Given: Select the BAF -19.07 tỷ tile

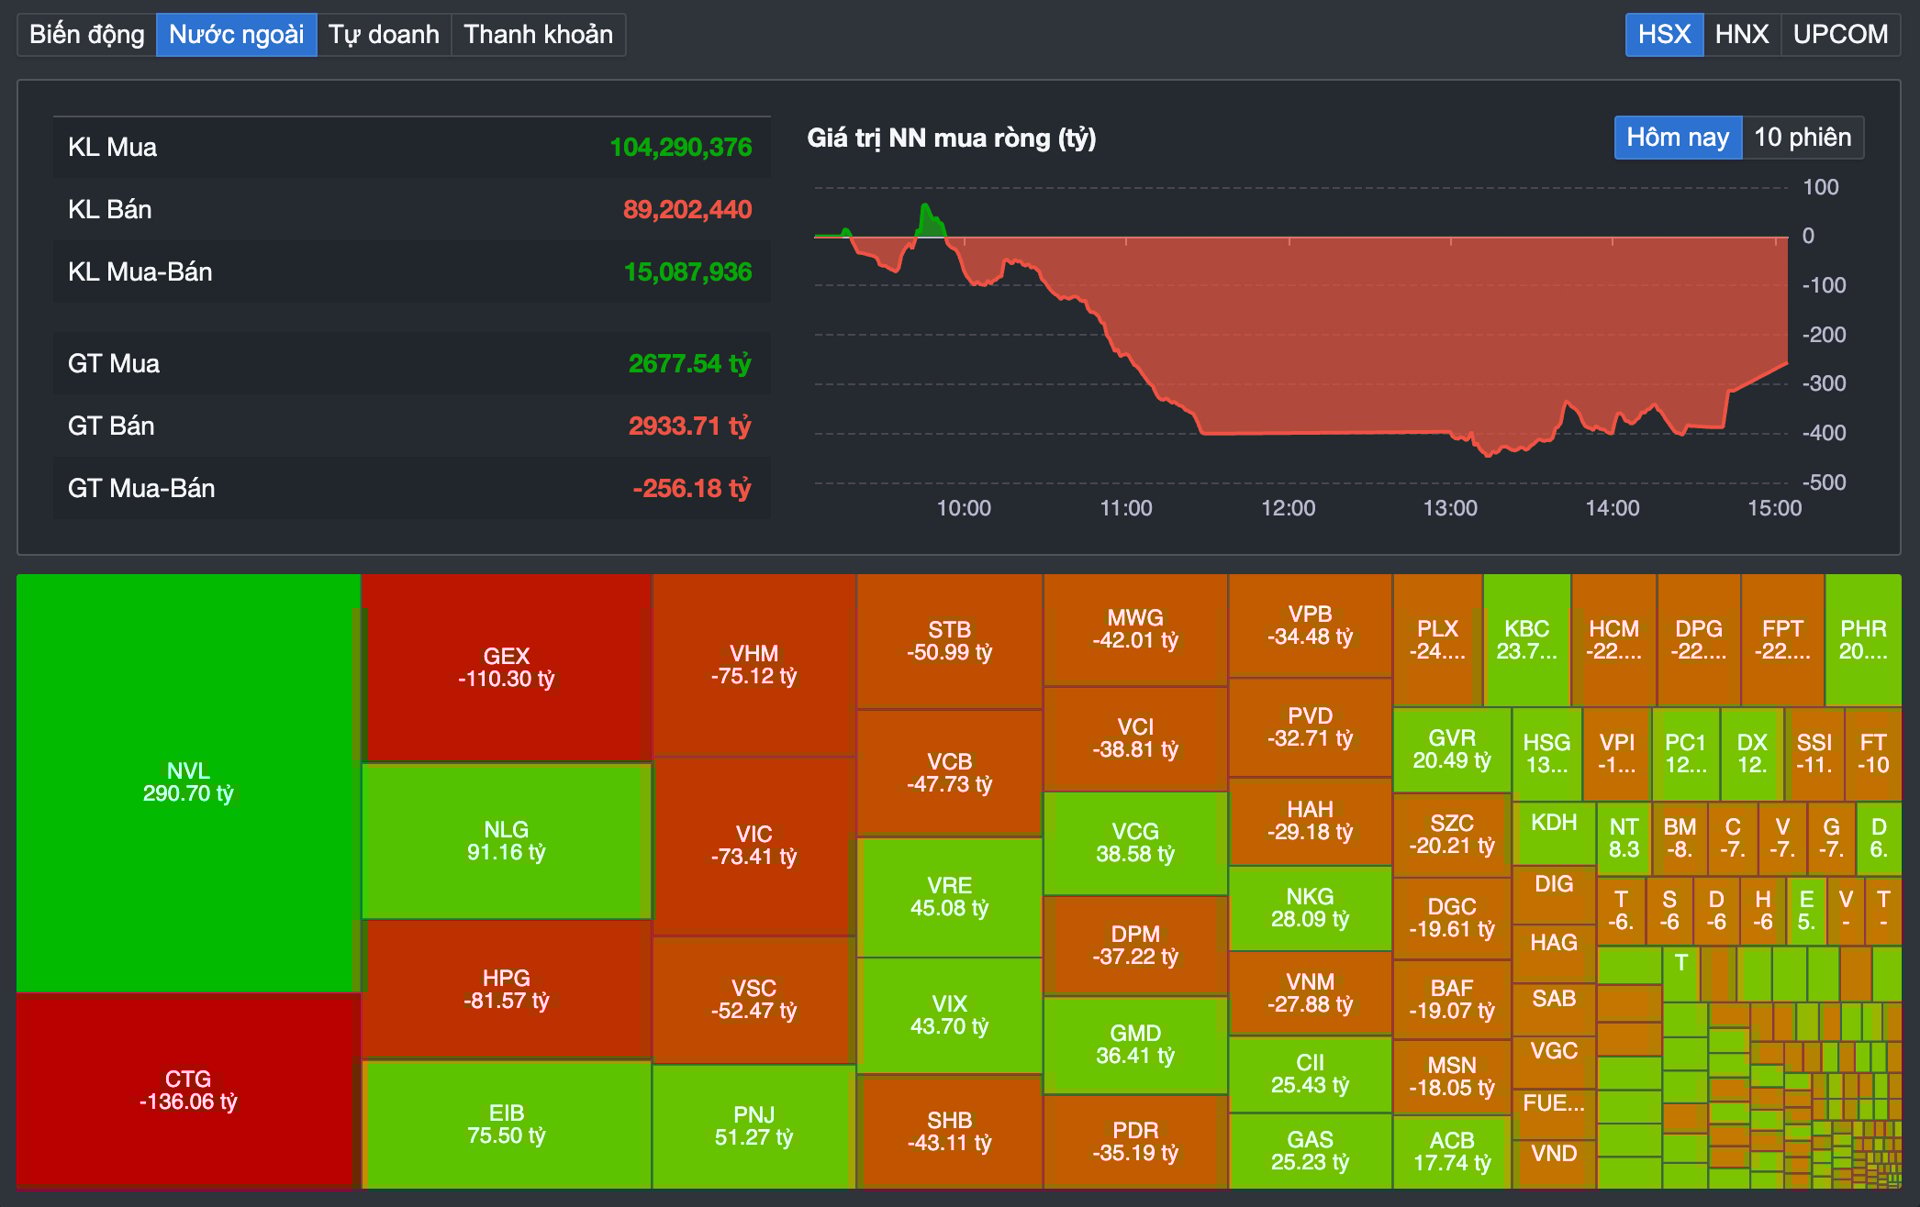Looking at the screenshot, I should (x=1452, y=999).
